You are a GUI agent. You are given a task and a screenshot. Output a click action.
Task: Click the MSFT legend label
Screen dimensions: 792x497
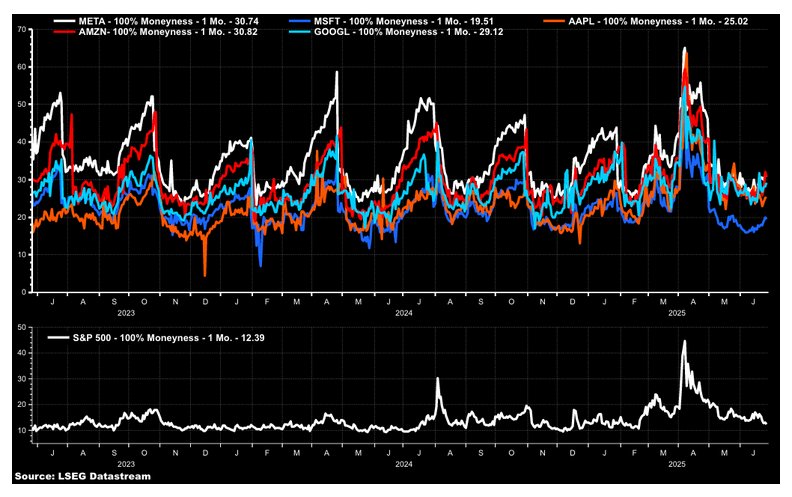[x=404, y=21]
